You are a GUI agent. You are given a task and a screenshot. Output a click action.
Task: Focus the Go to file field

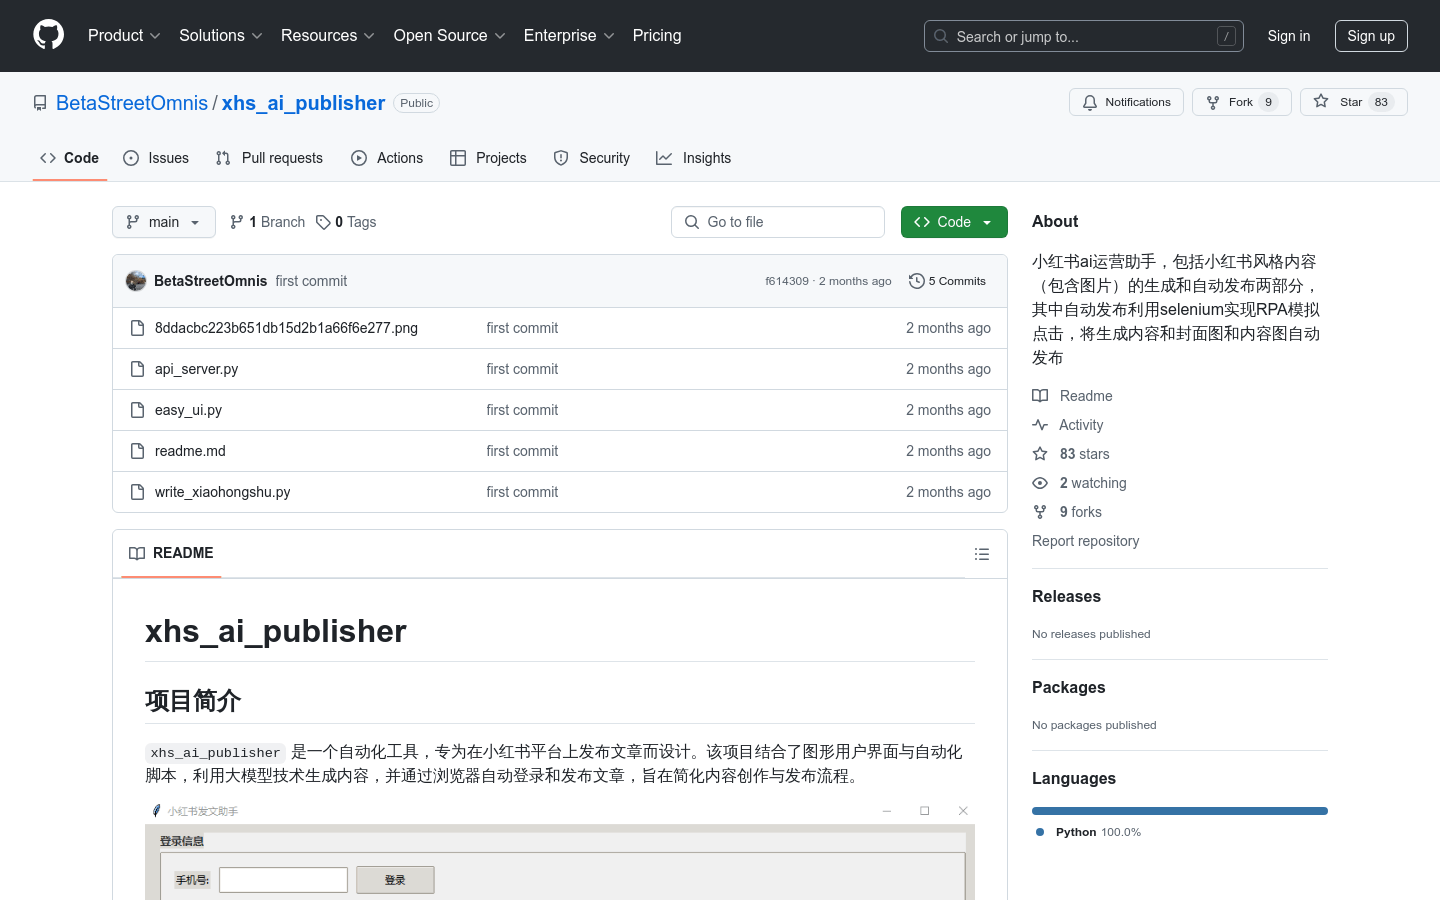coord(778,222)
